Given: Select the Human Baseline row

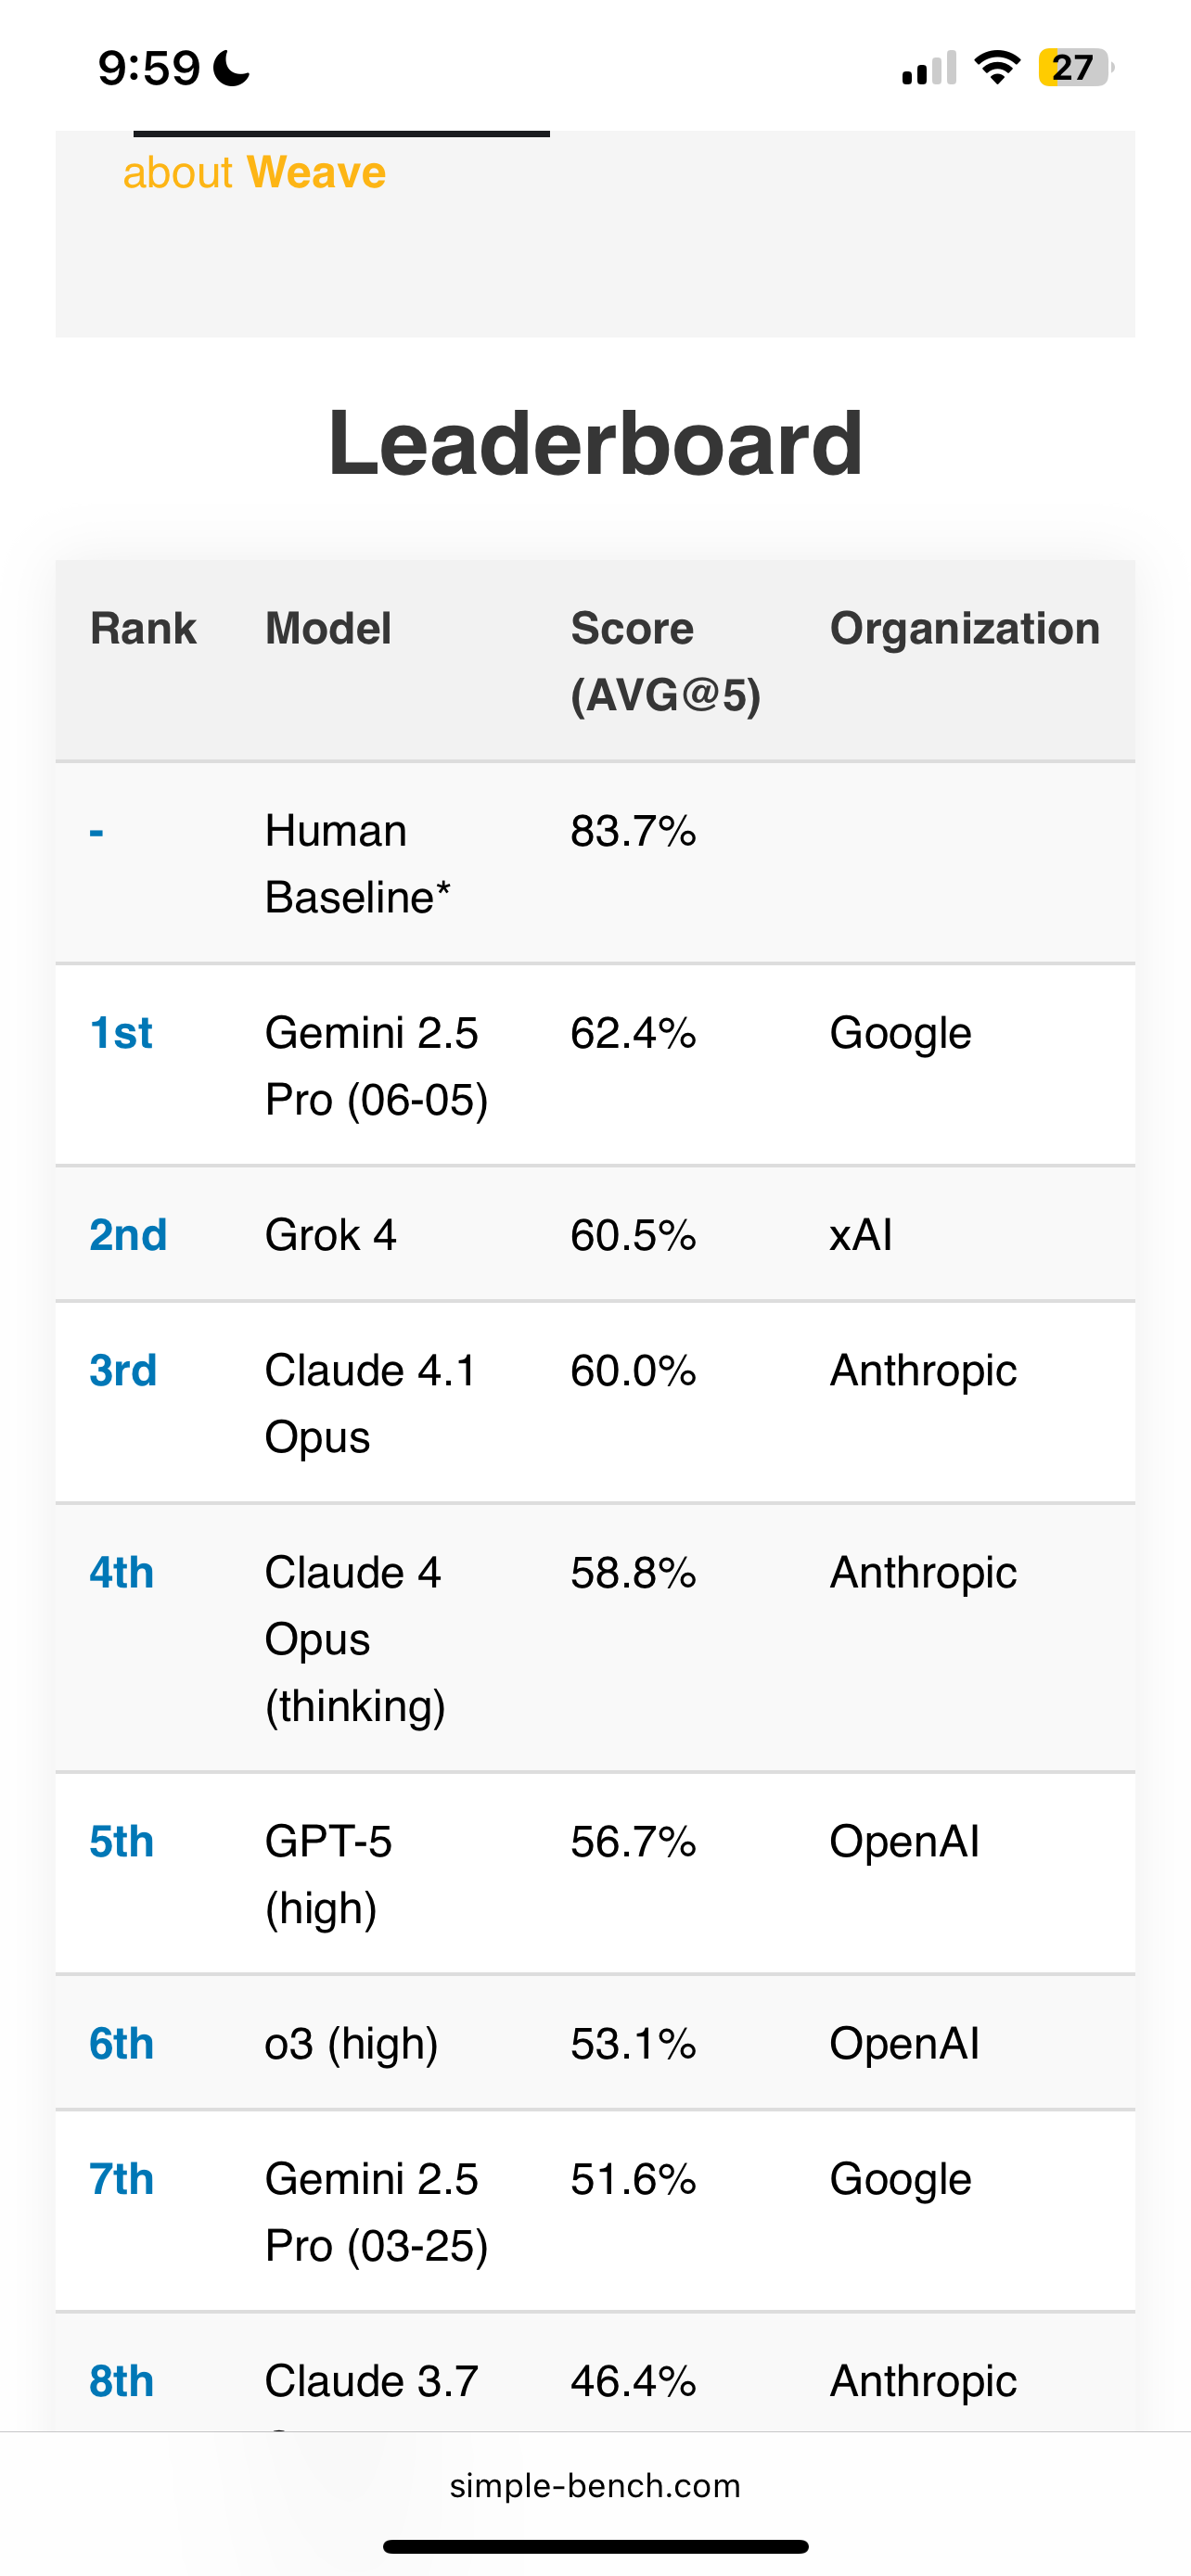Looking at the screenshot, I should pos(595,863).
